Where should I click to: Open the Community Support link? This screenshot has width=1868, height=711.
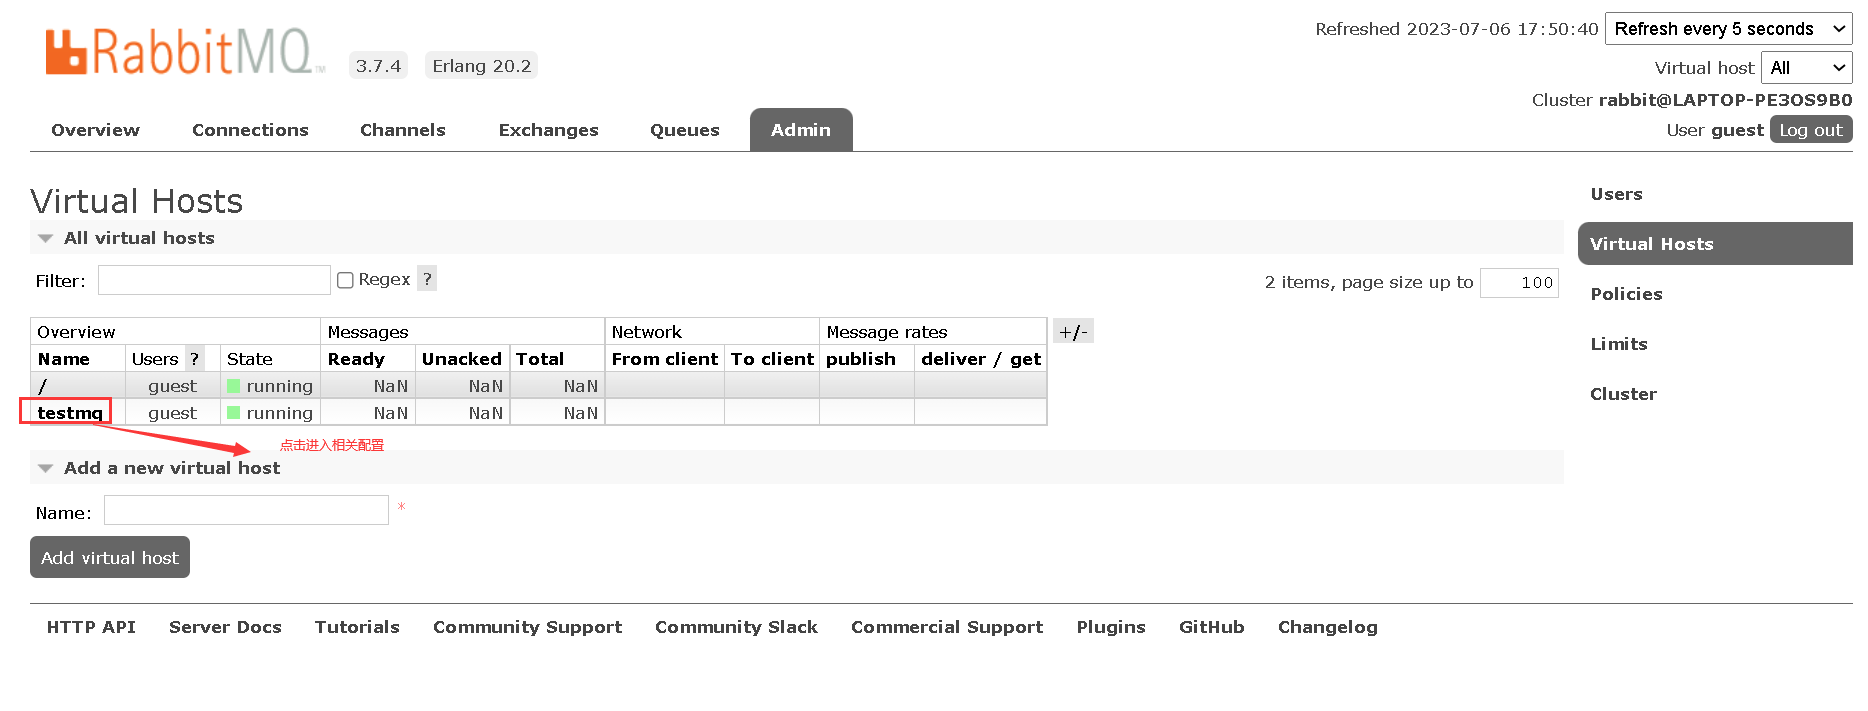[527, 627]
